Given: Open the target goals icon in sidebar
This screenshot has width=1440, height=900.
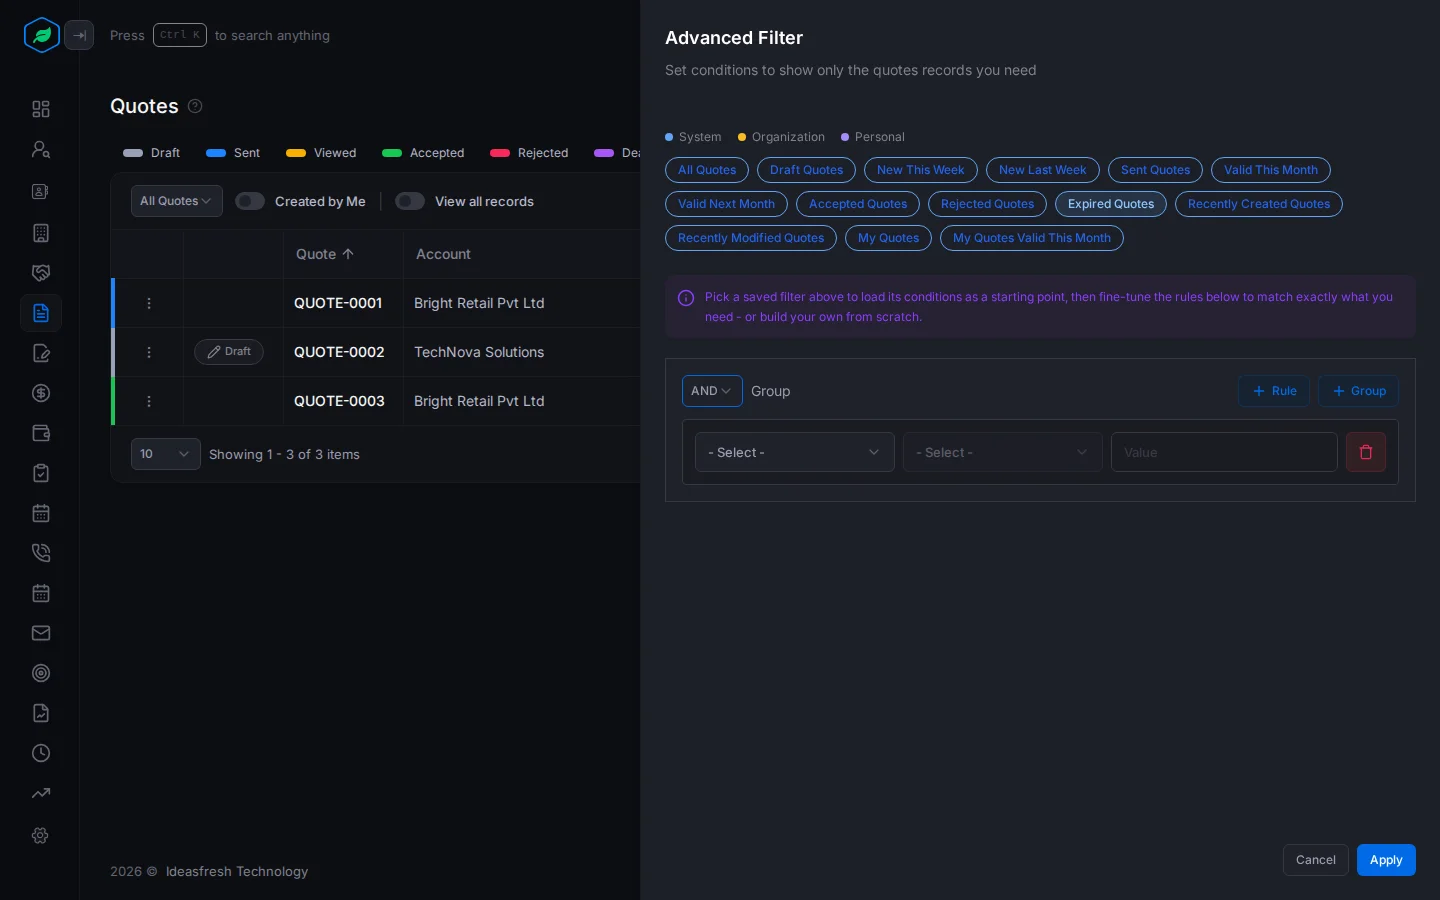Looking at the screenshot, I should click(41, 673).
